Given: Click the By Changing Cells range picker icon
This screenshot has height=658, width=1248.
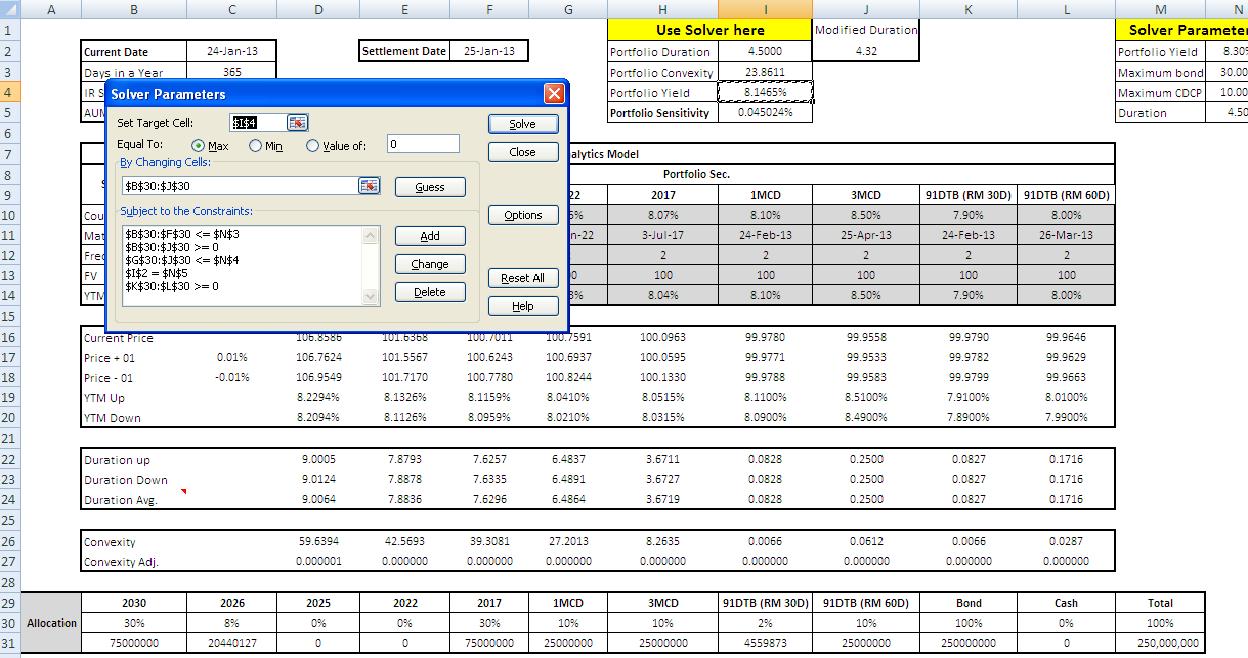Looking at the screenshot, I should pos(369,186).
